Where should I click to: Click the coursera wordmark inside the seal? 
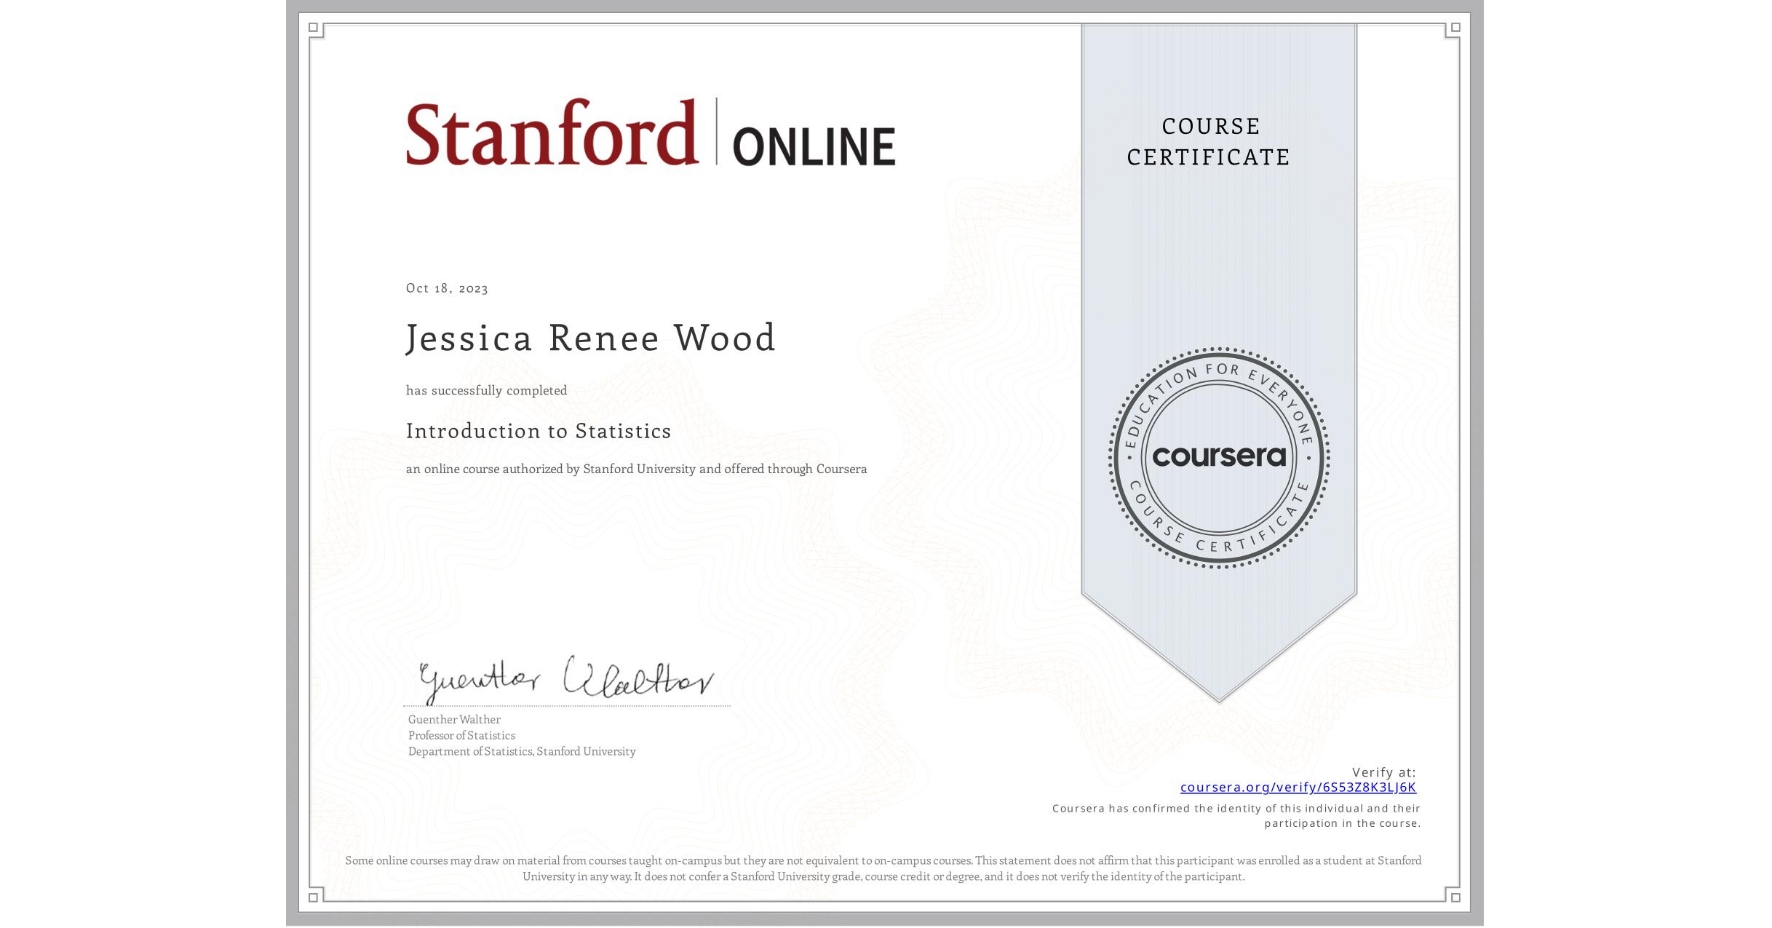[1219, 457]
